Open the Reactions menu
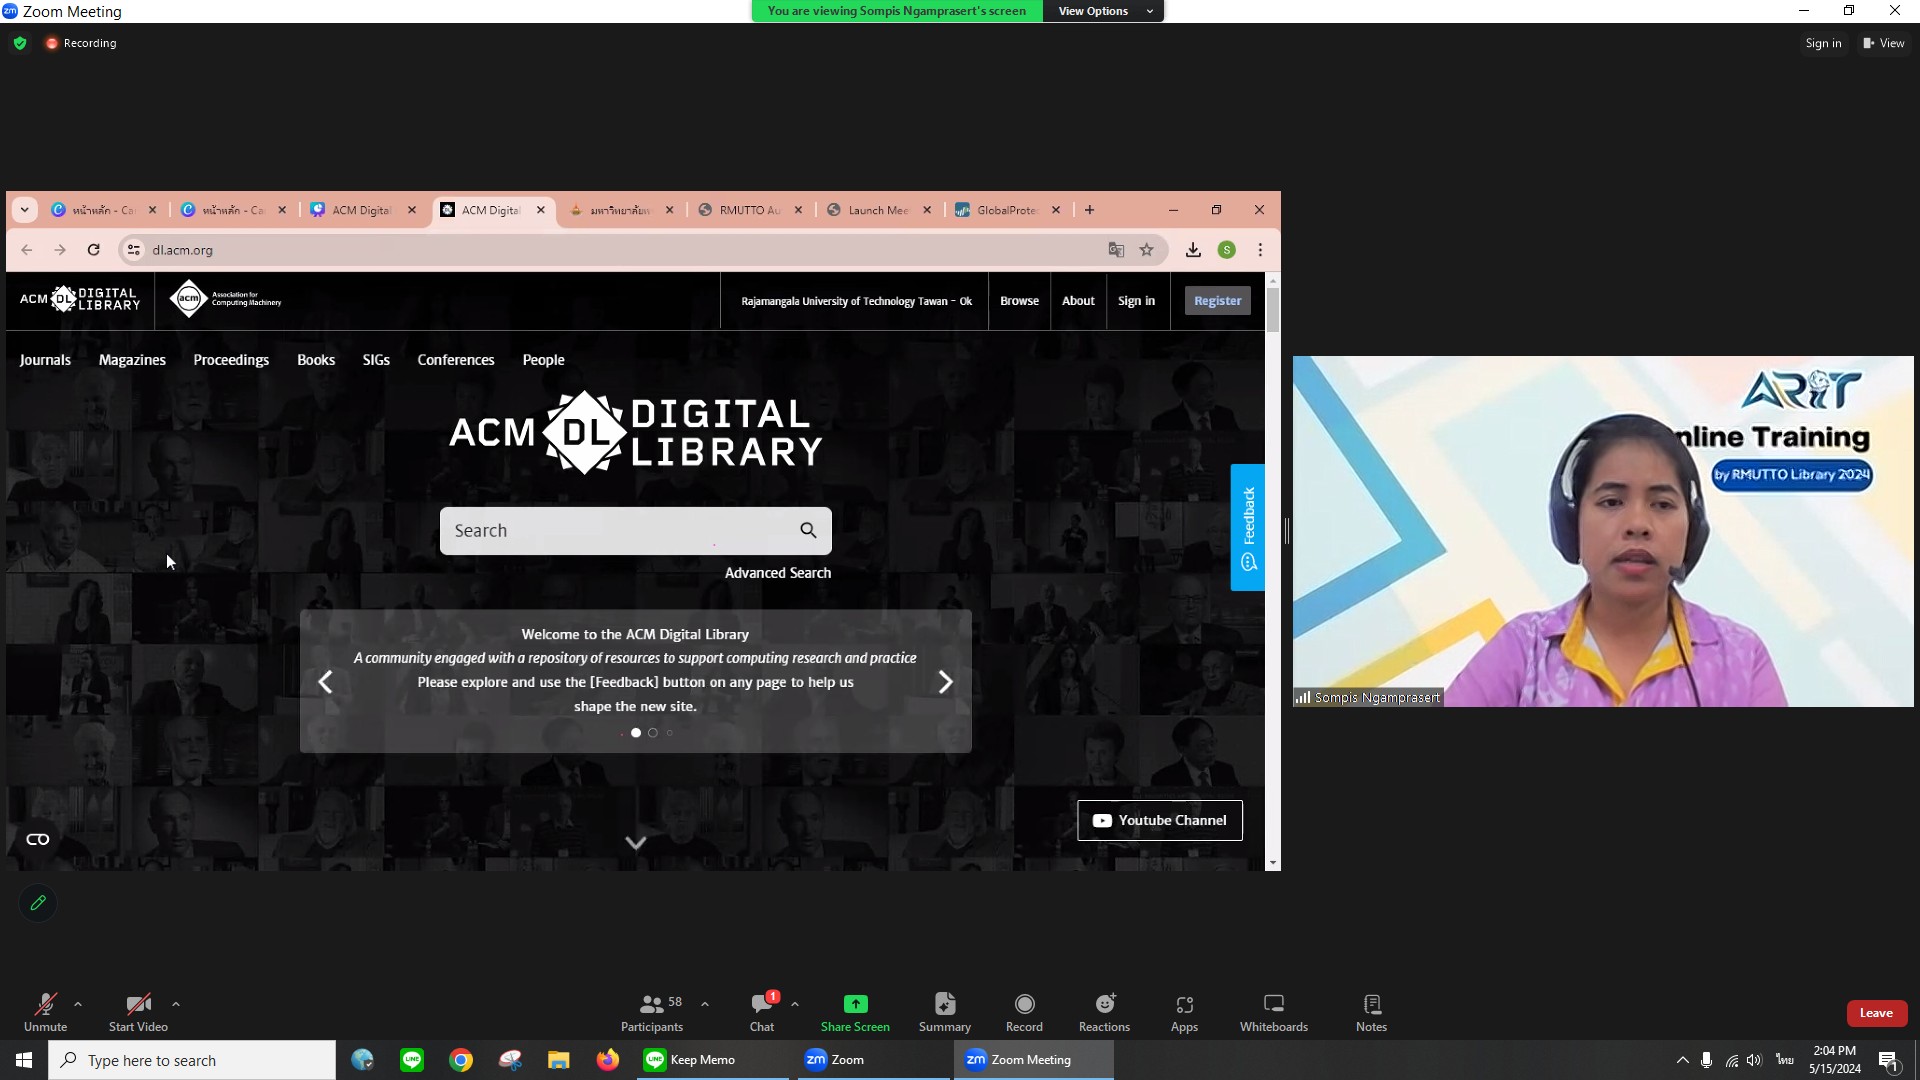 pos(1104,1012)
